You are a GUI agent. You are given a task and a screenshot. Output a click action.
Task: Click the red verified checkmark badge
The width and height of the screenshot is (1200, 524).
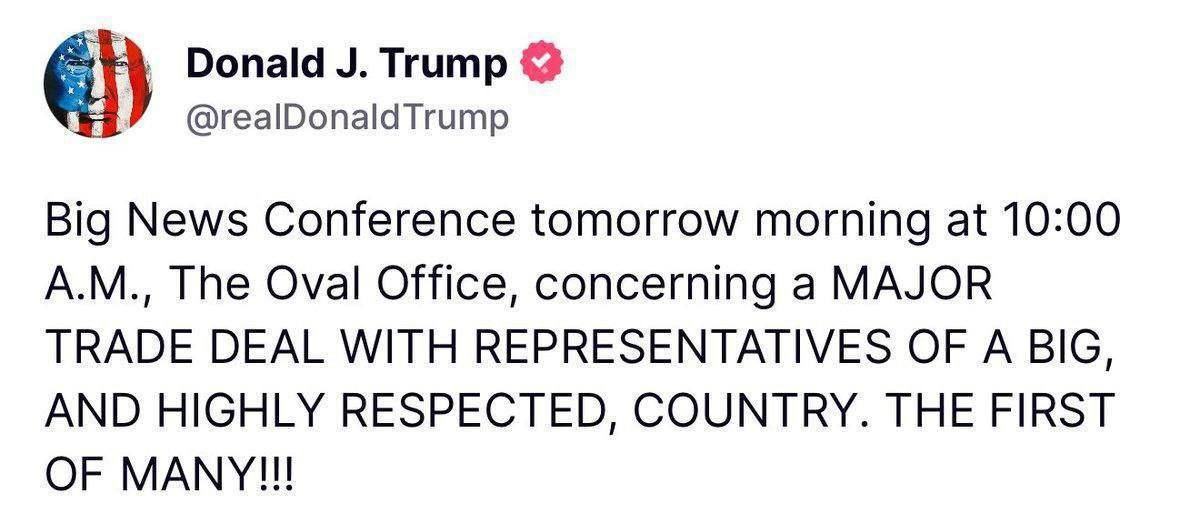[x=543, y=64]
